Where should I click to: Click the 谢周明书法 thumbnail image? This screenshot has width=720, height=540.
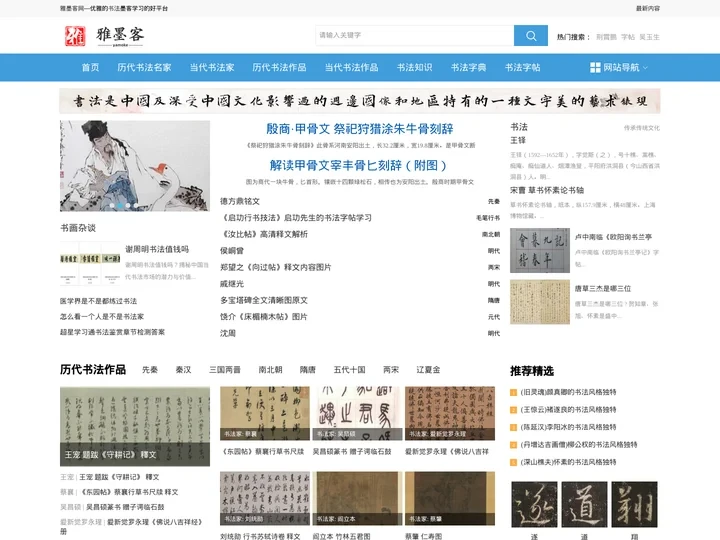(90, 264)
